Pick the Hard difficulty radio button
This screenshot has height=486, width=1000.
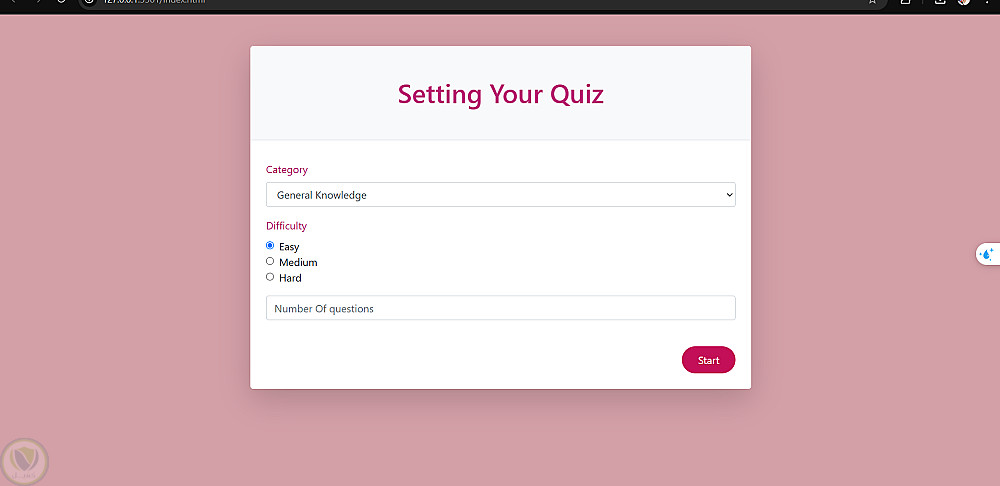tap(270, 278)
